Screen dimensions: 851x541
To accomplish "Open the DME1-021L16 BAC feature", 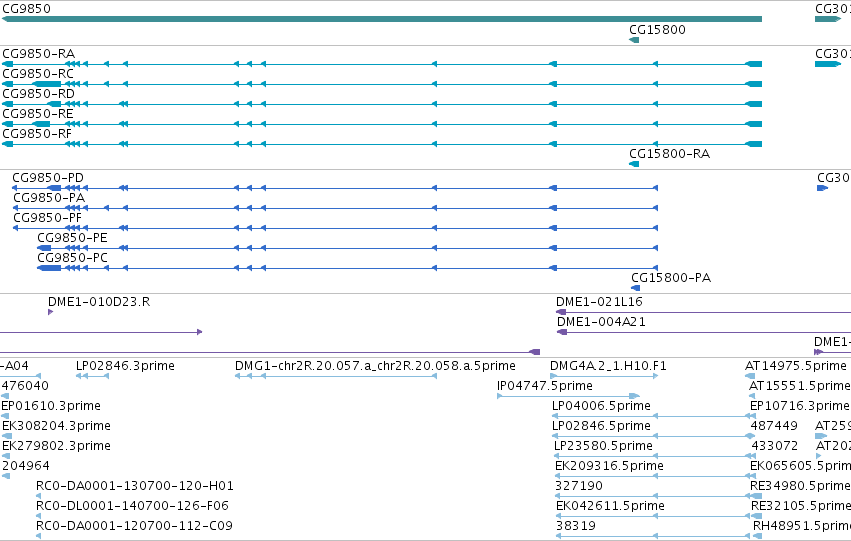I will tap(599, 302).
